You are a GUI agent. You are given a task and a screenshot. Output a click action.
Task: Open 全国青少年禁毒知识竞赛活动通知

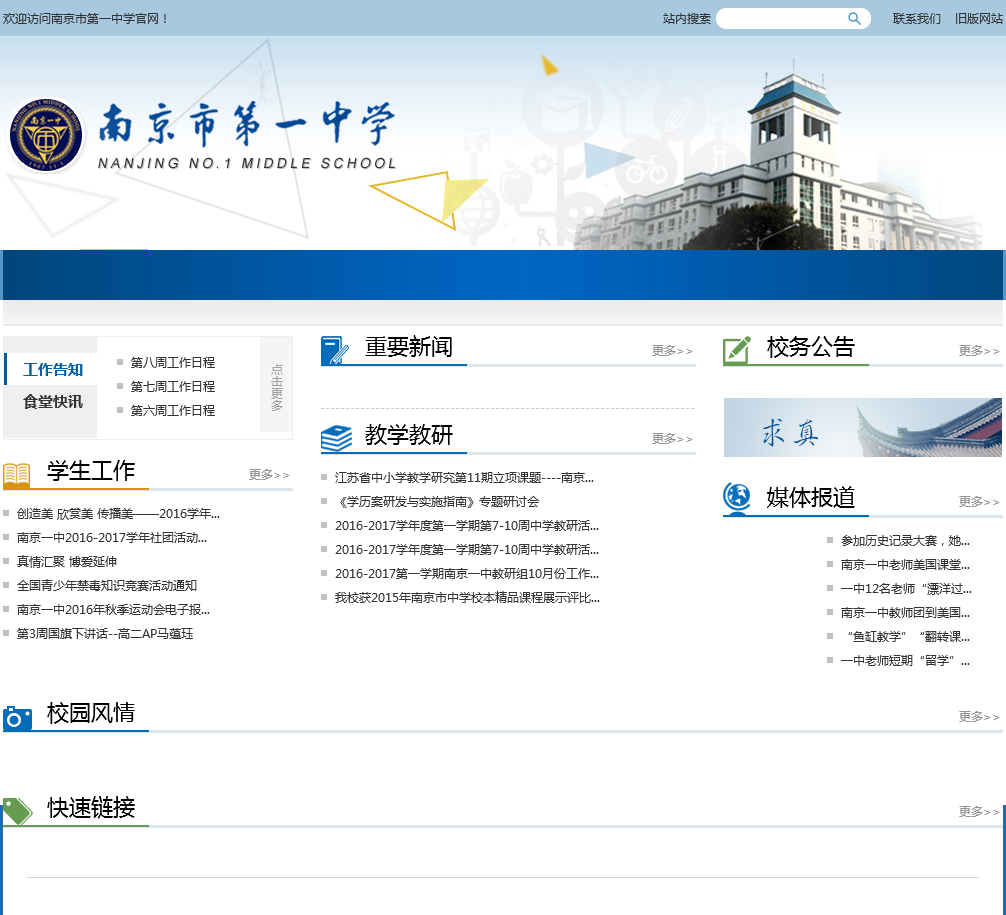(x=107, y=586)
